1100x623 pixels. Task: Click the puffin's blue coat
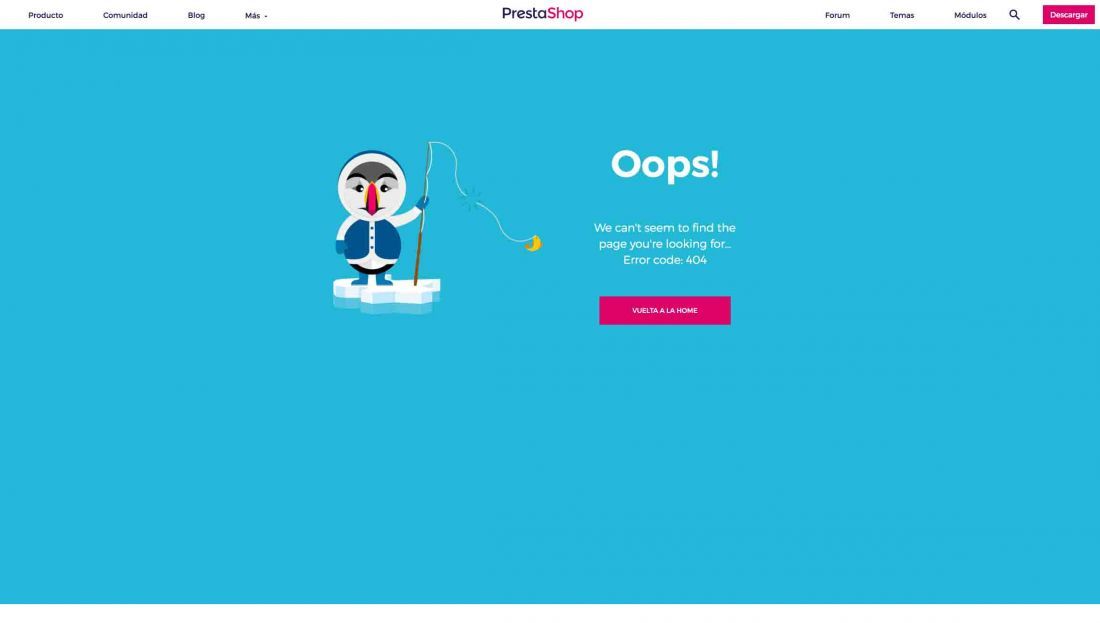pyautogui.click(x=372, y=242)
